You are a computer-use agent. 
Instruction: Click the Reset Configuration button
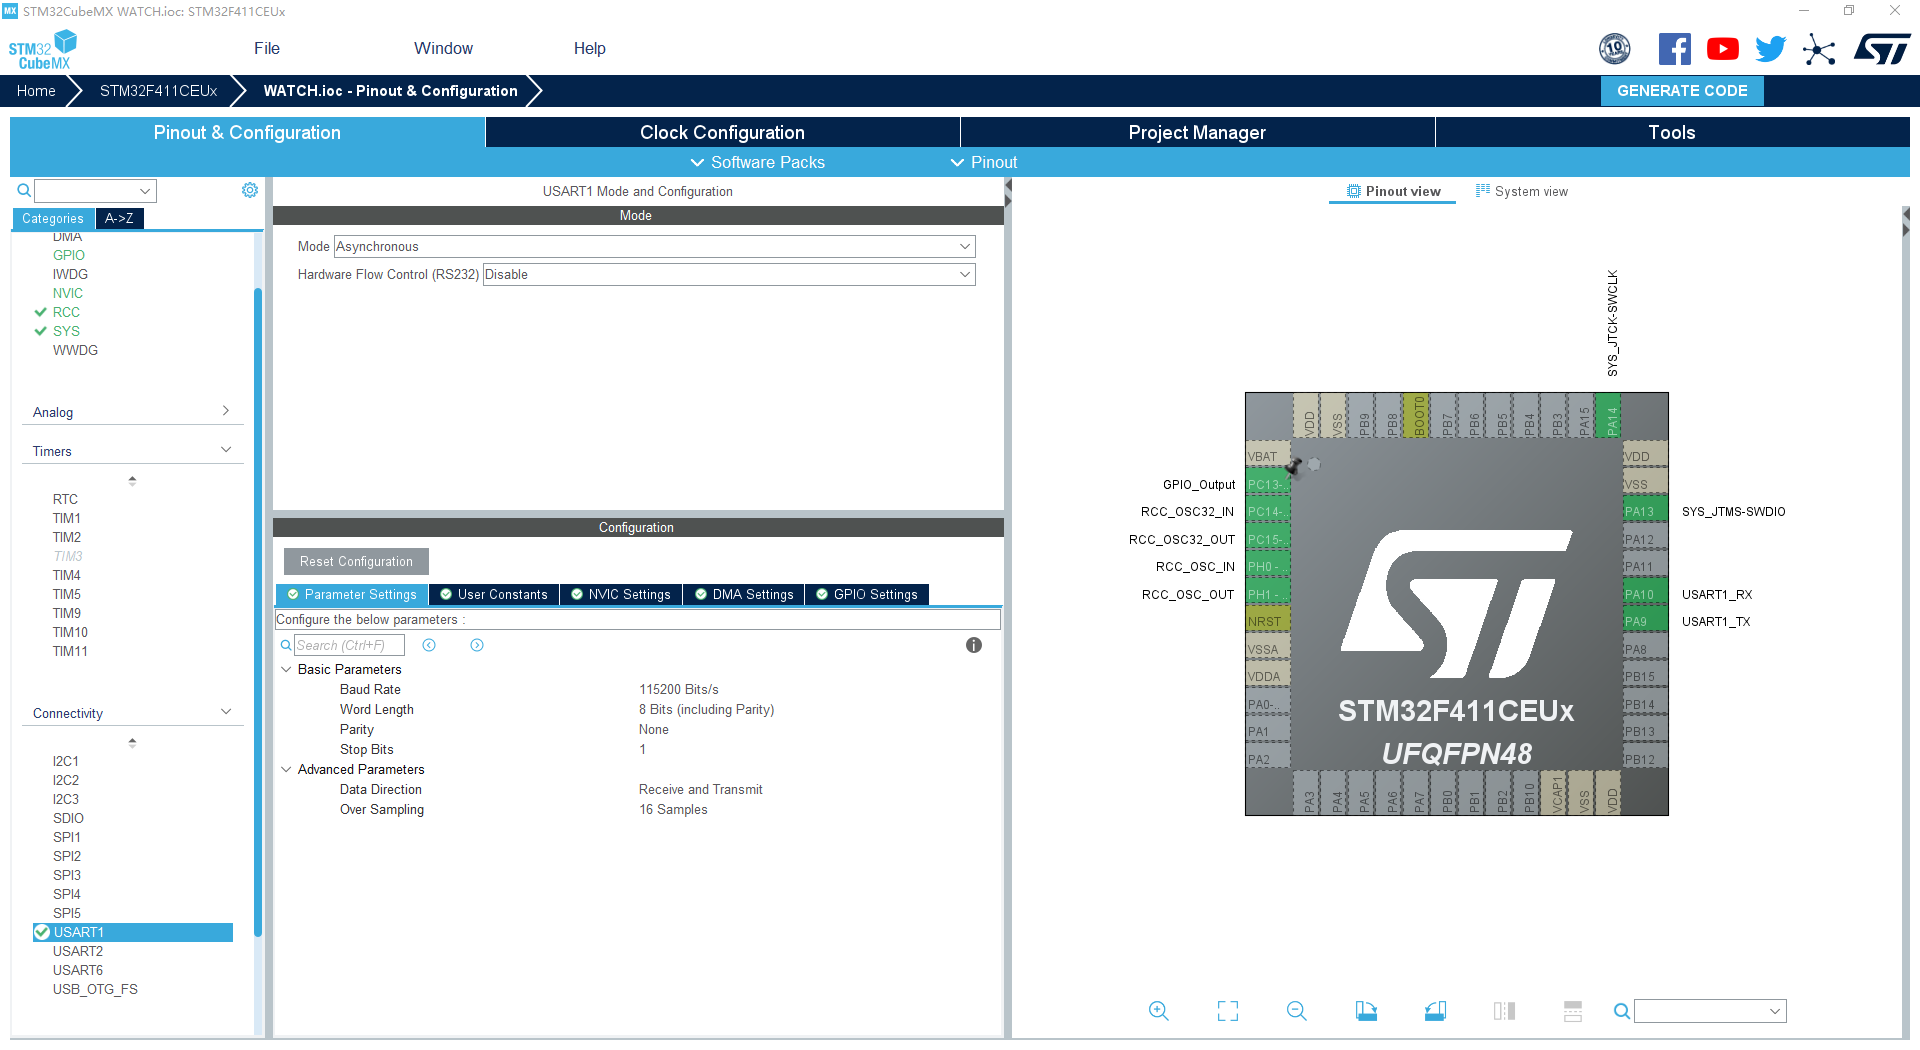pyautogui.click(x=356, y=561)
